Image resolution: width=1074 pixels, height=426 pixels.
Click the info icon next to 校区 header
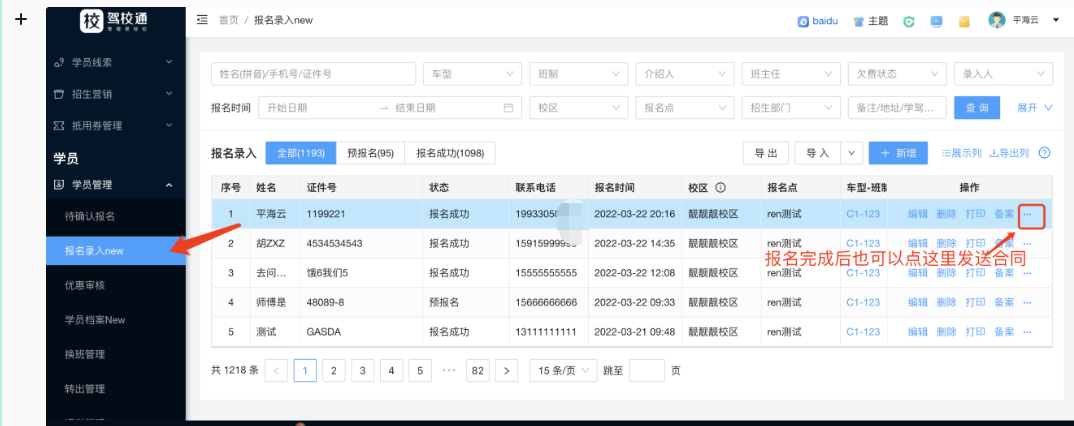click(x=721, y=188)
